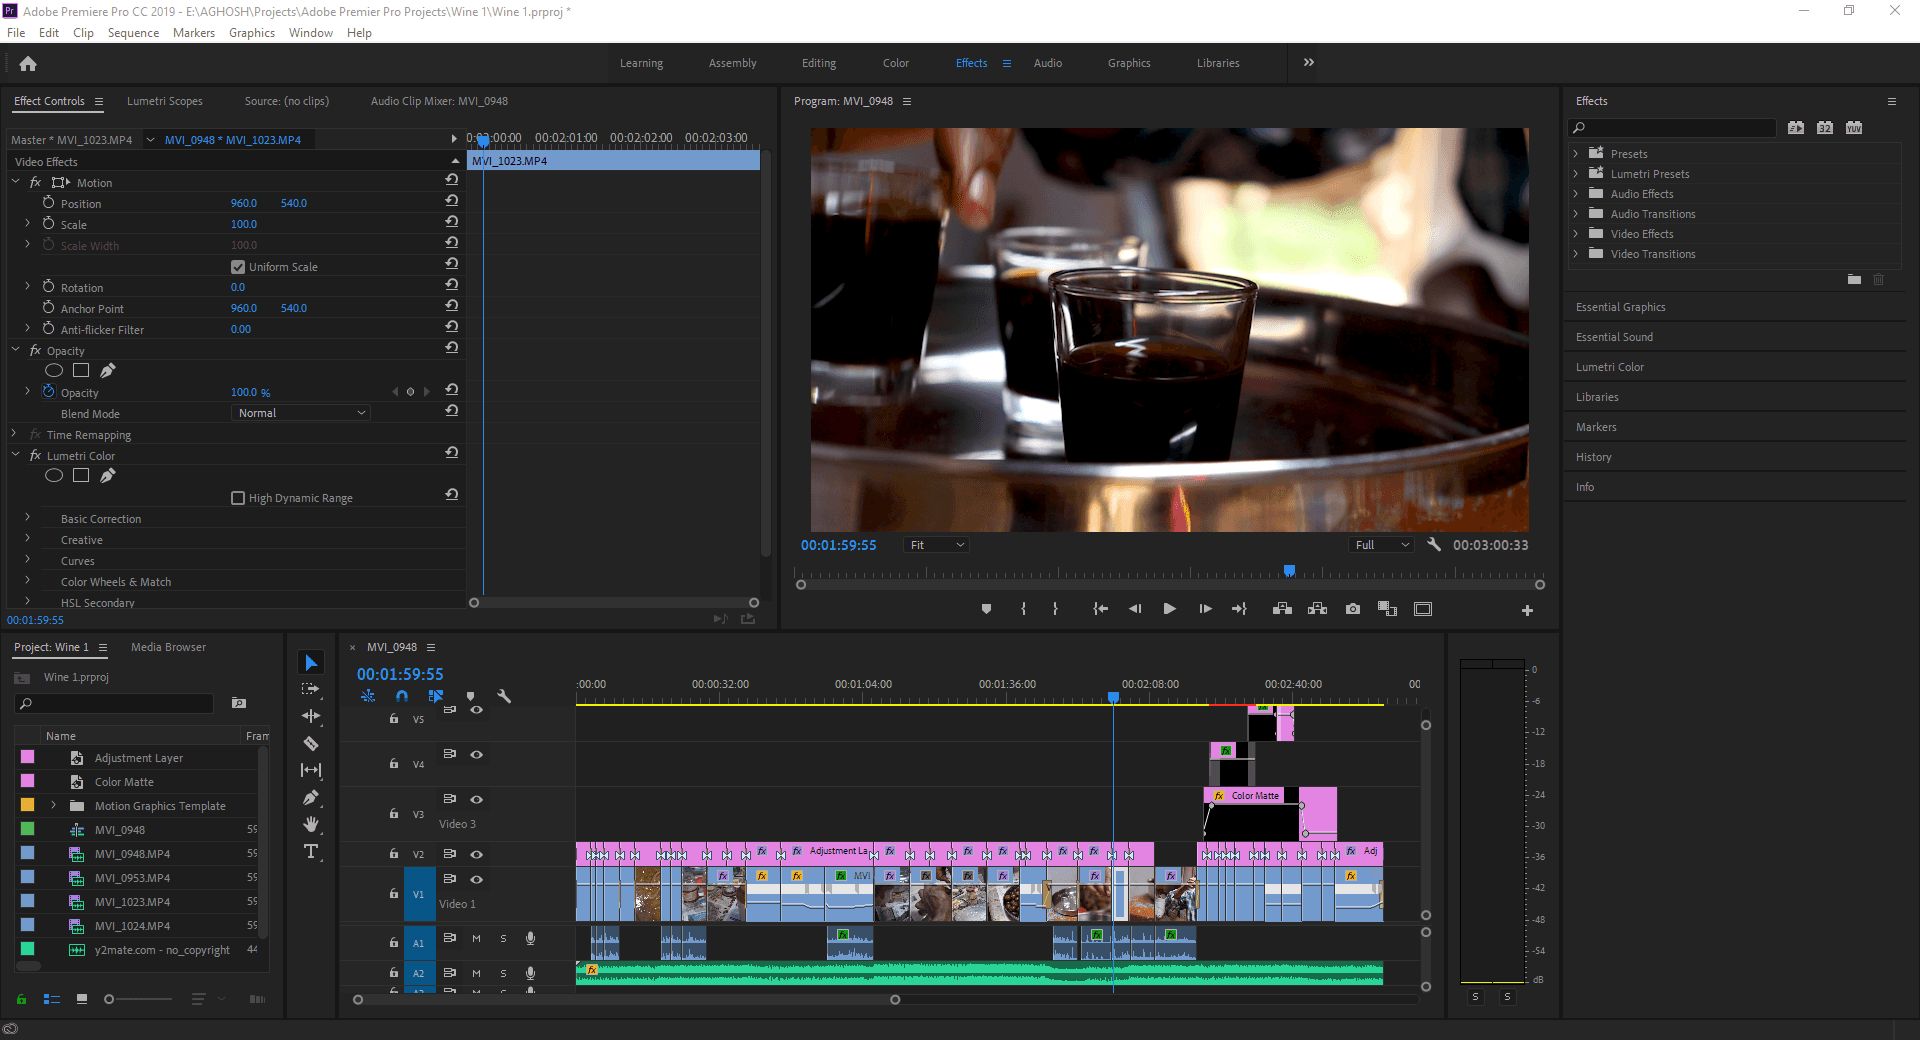1920x1040 pixels.
Task: Click the Home icon
Action: pos(28,64)
